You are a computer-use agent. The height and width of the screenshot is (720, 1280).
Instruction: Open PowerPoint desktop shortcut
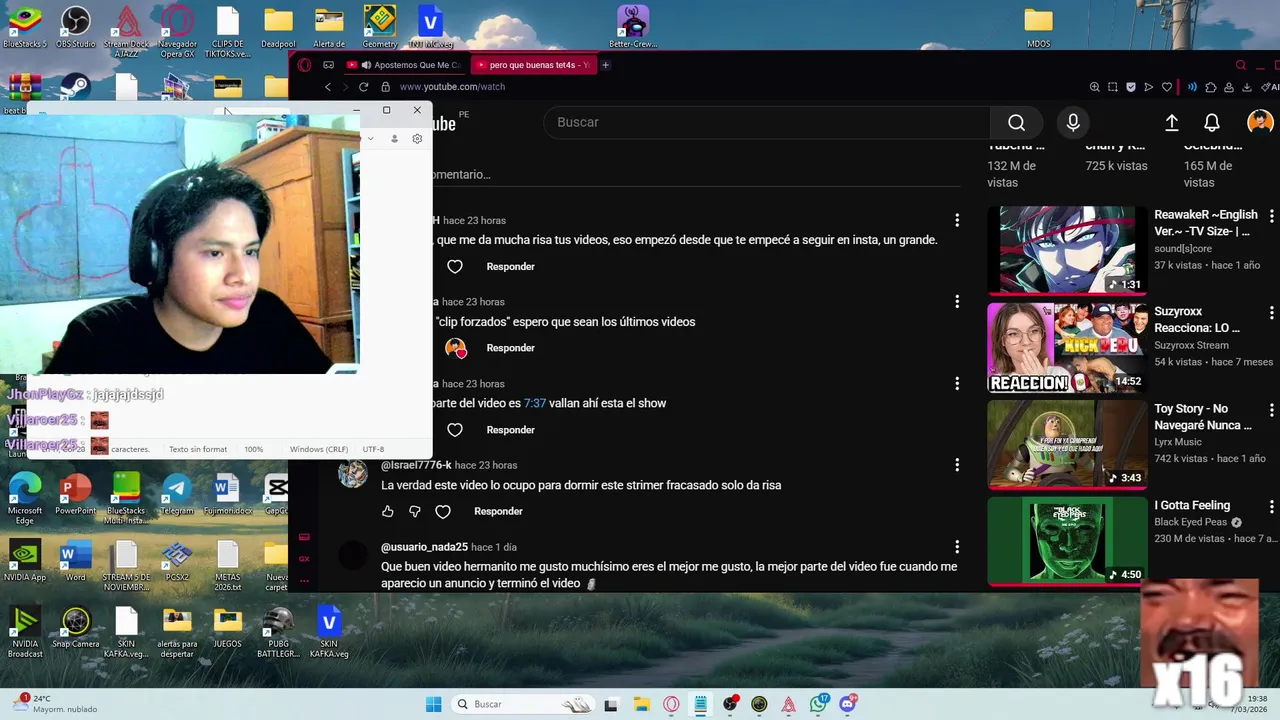click(76, 494)
